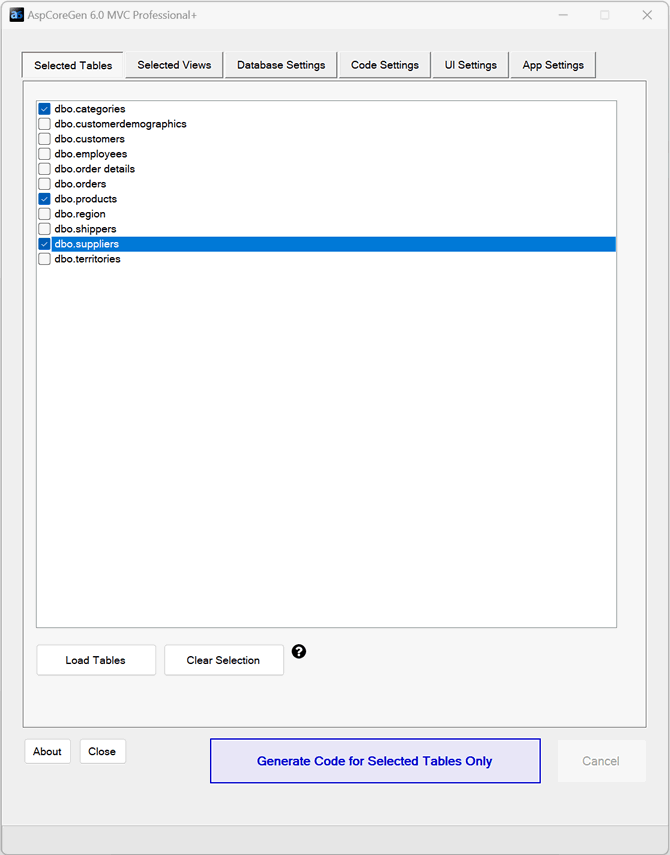Open the About dialog button
This screenshot has height=855, width=670.
[x=47, y=751]
